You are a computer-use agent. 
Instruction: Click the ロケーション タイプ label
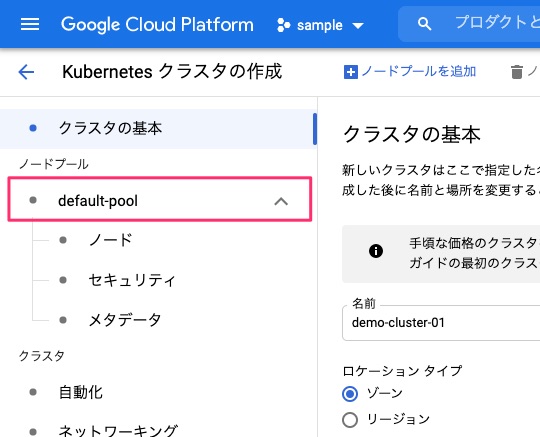click(x=402, y=371)
